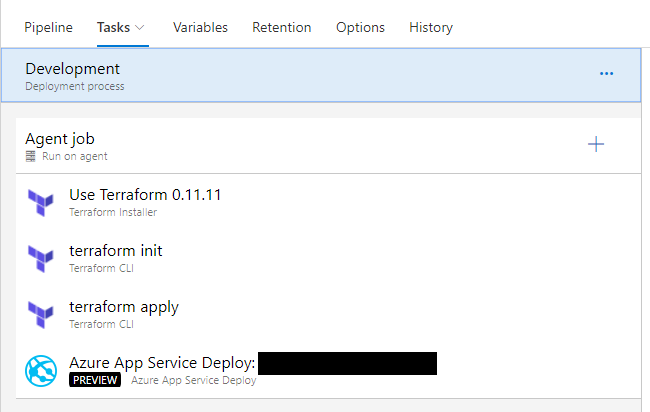Click the Terraform Installer subtitle text
Viewport: 650px width, 412px height.
point(113,212)
